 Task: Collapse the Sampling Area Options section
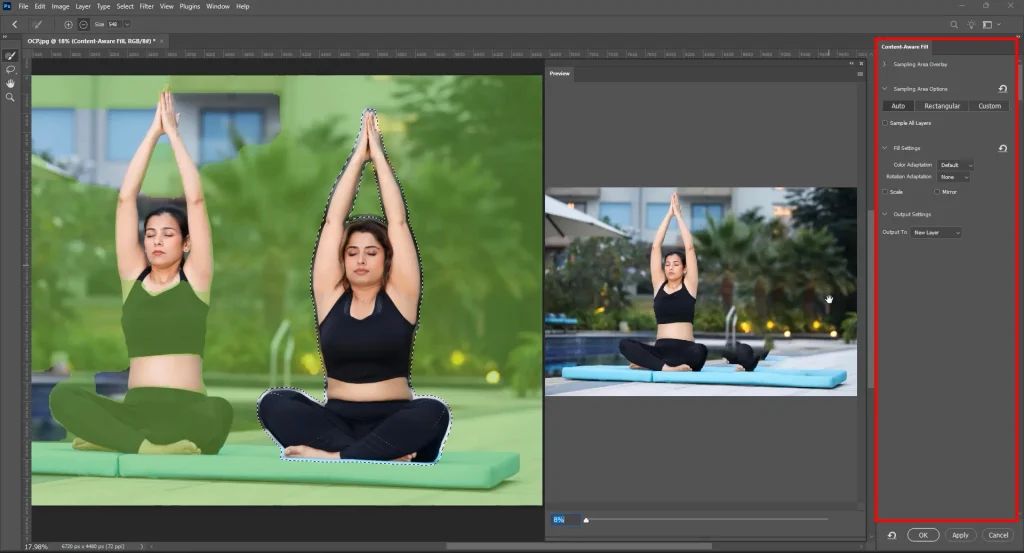[885, 89]
